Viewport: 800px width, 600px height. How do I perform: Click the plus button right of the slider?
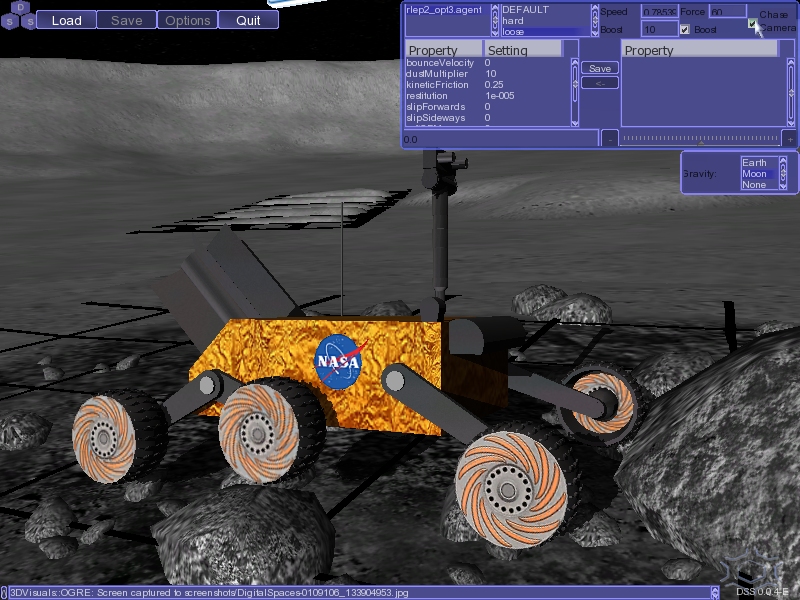[790, 139]
